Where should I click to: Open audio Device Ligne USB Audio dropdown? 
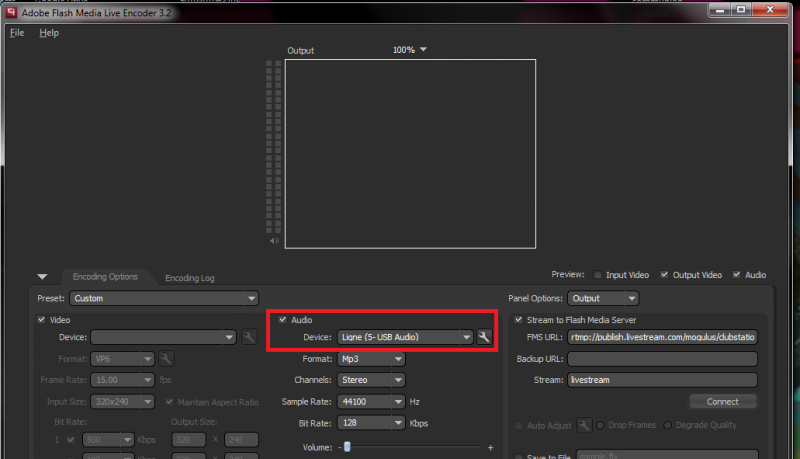405,337
